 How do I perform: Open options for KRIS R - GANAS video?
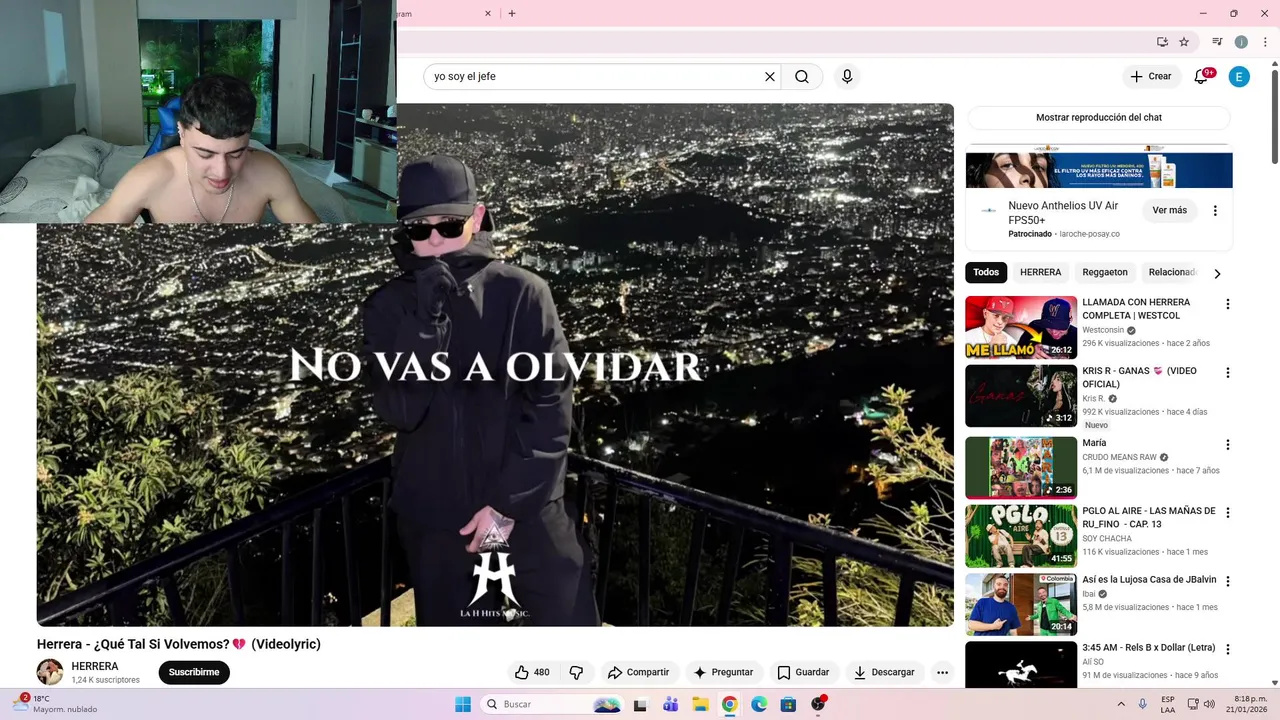(1228, 373)
